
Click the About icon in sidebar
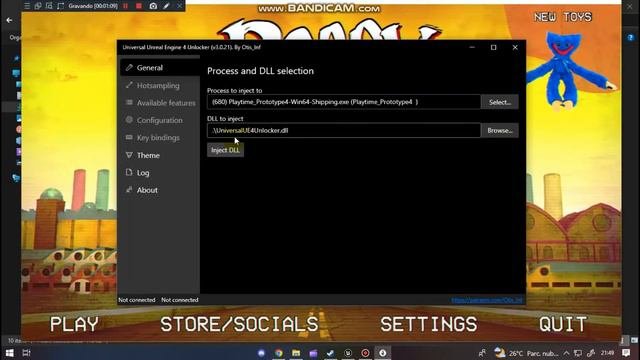click(x=129, y=190)
